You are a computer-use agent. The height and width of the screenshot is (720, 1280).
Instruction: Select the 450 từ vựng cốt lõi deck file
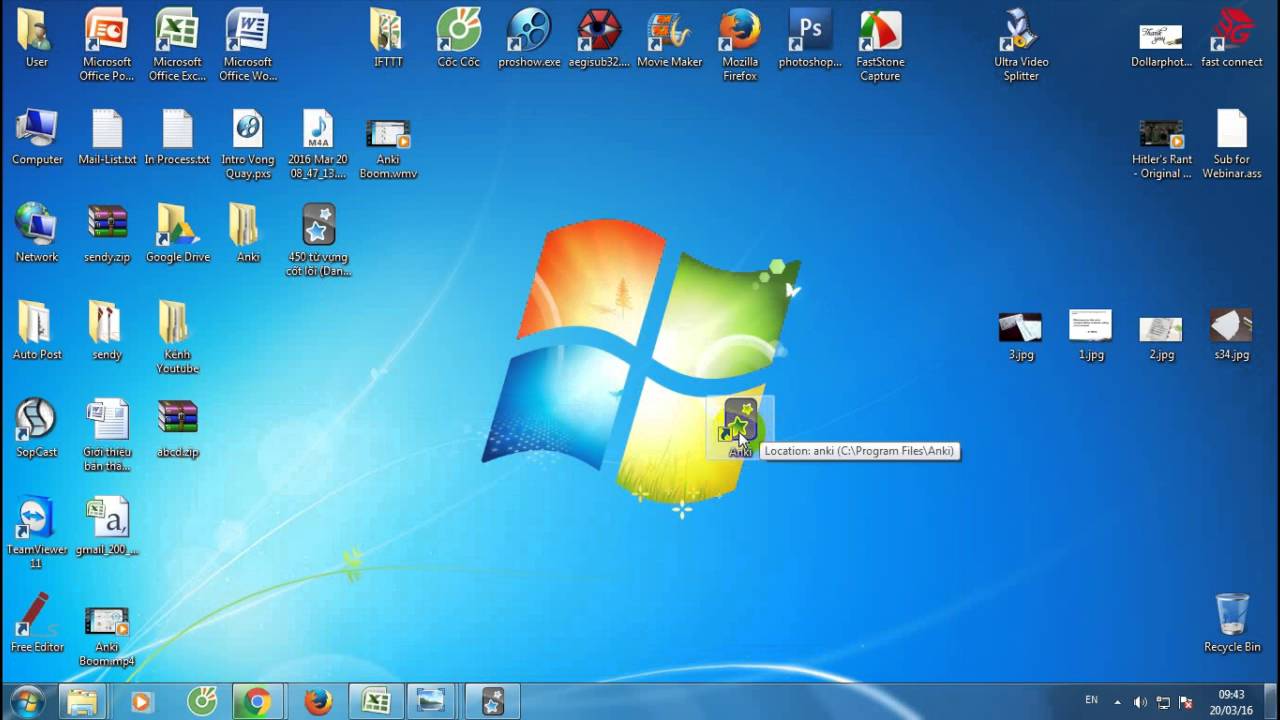318,241
